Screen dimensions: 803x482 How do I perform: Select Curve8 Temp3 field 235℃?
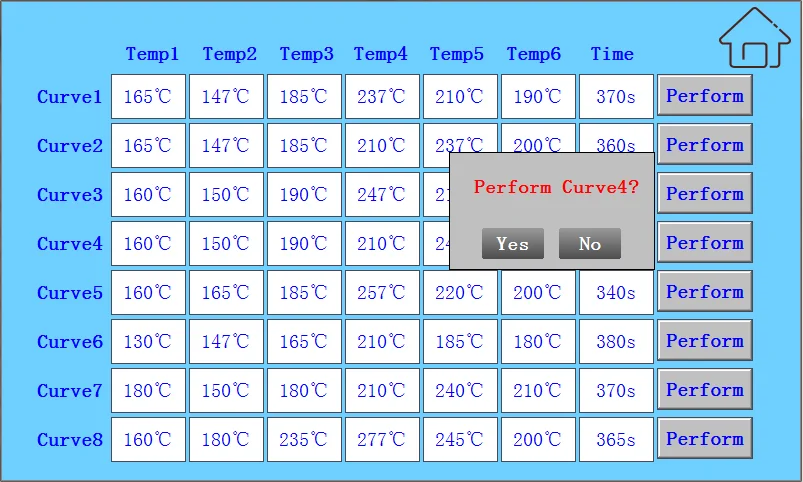tap(304, 439)
